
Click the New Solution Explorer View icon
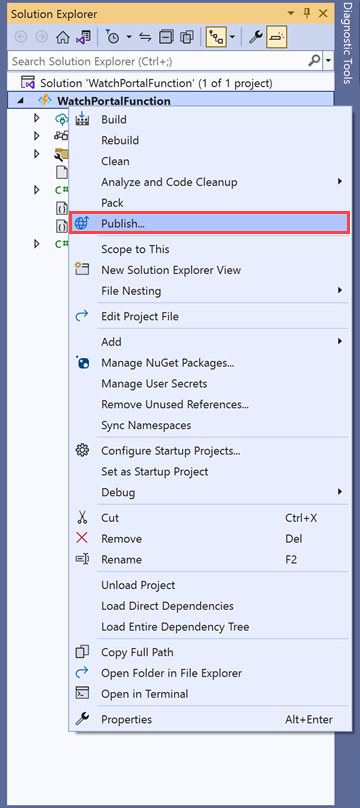[x=82, y=269]
